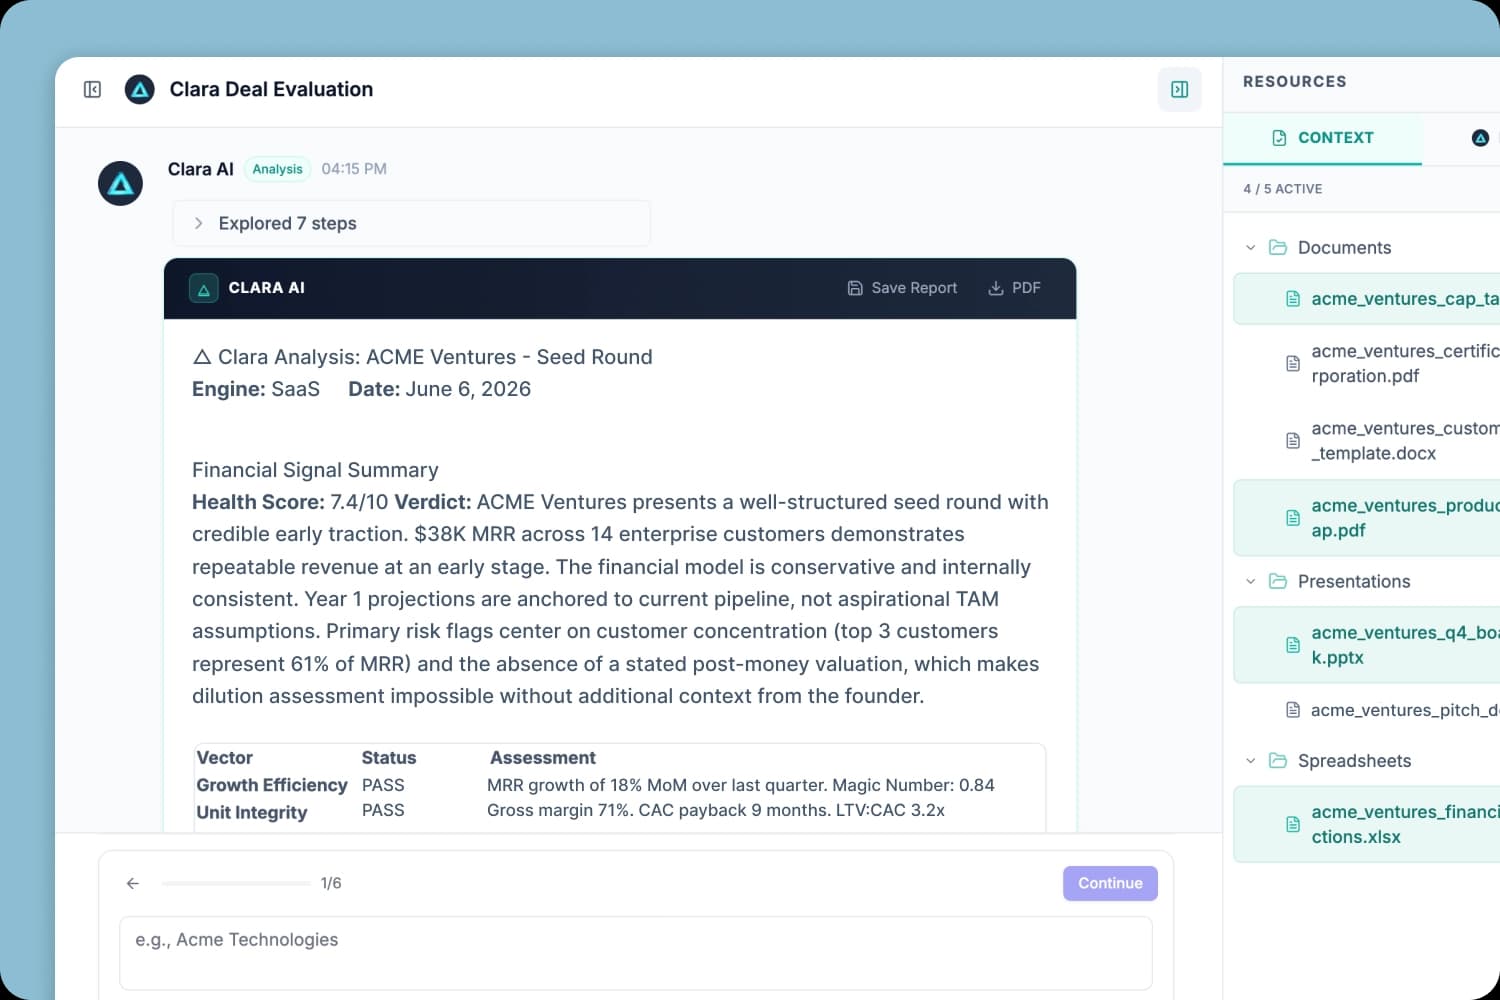The width and height of the screenshot is (1500, 1000).
Task: Click the 'Clara Deal Evaluation' title
Action: [271, 89]
